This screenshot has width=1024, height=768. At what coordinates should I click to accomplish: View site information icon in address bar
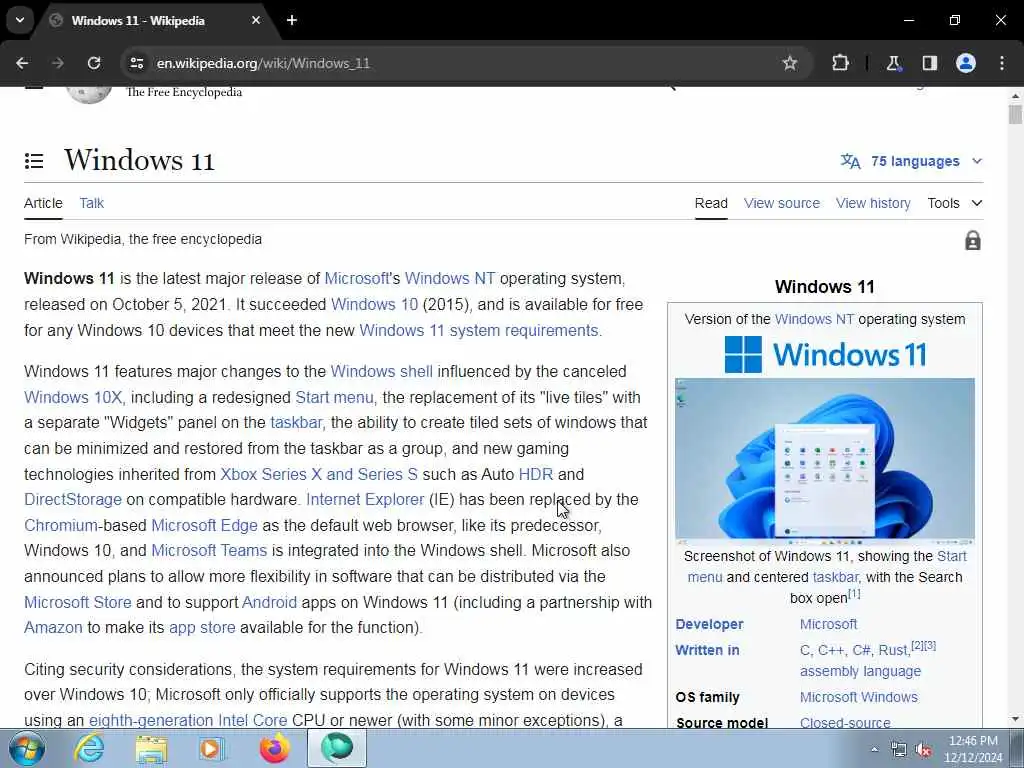point(136,63)
